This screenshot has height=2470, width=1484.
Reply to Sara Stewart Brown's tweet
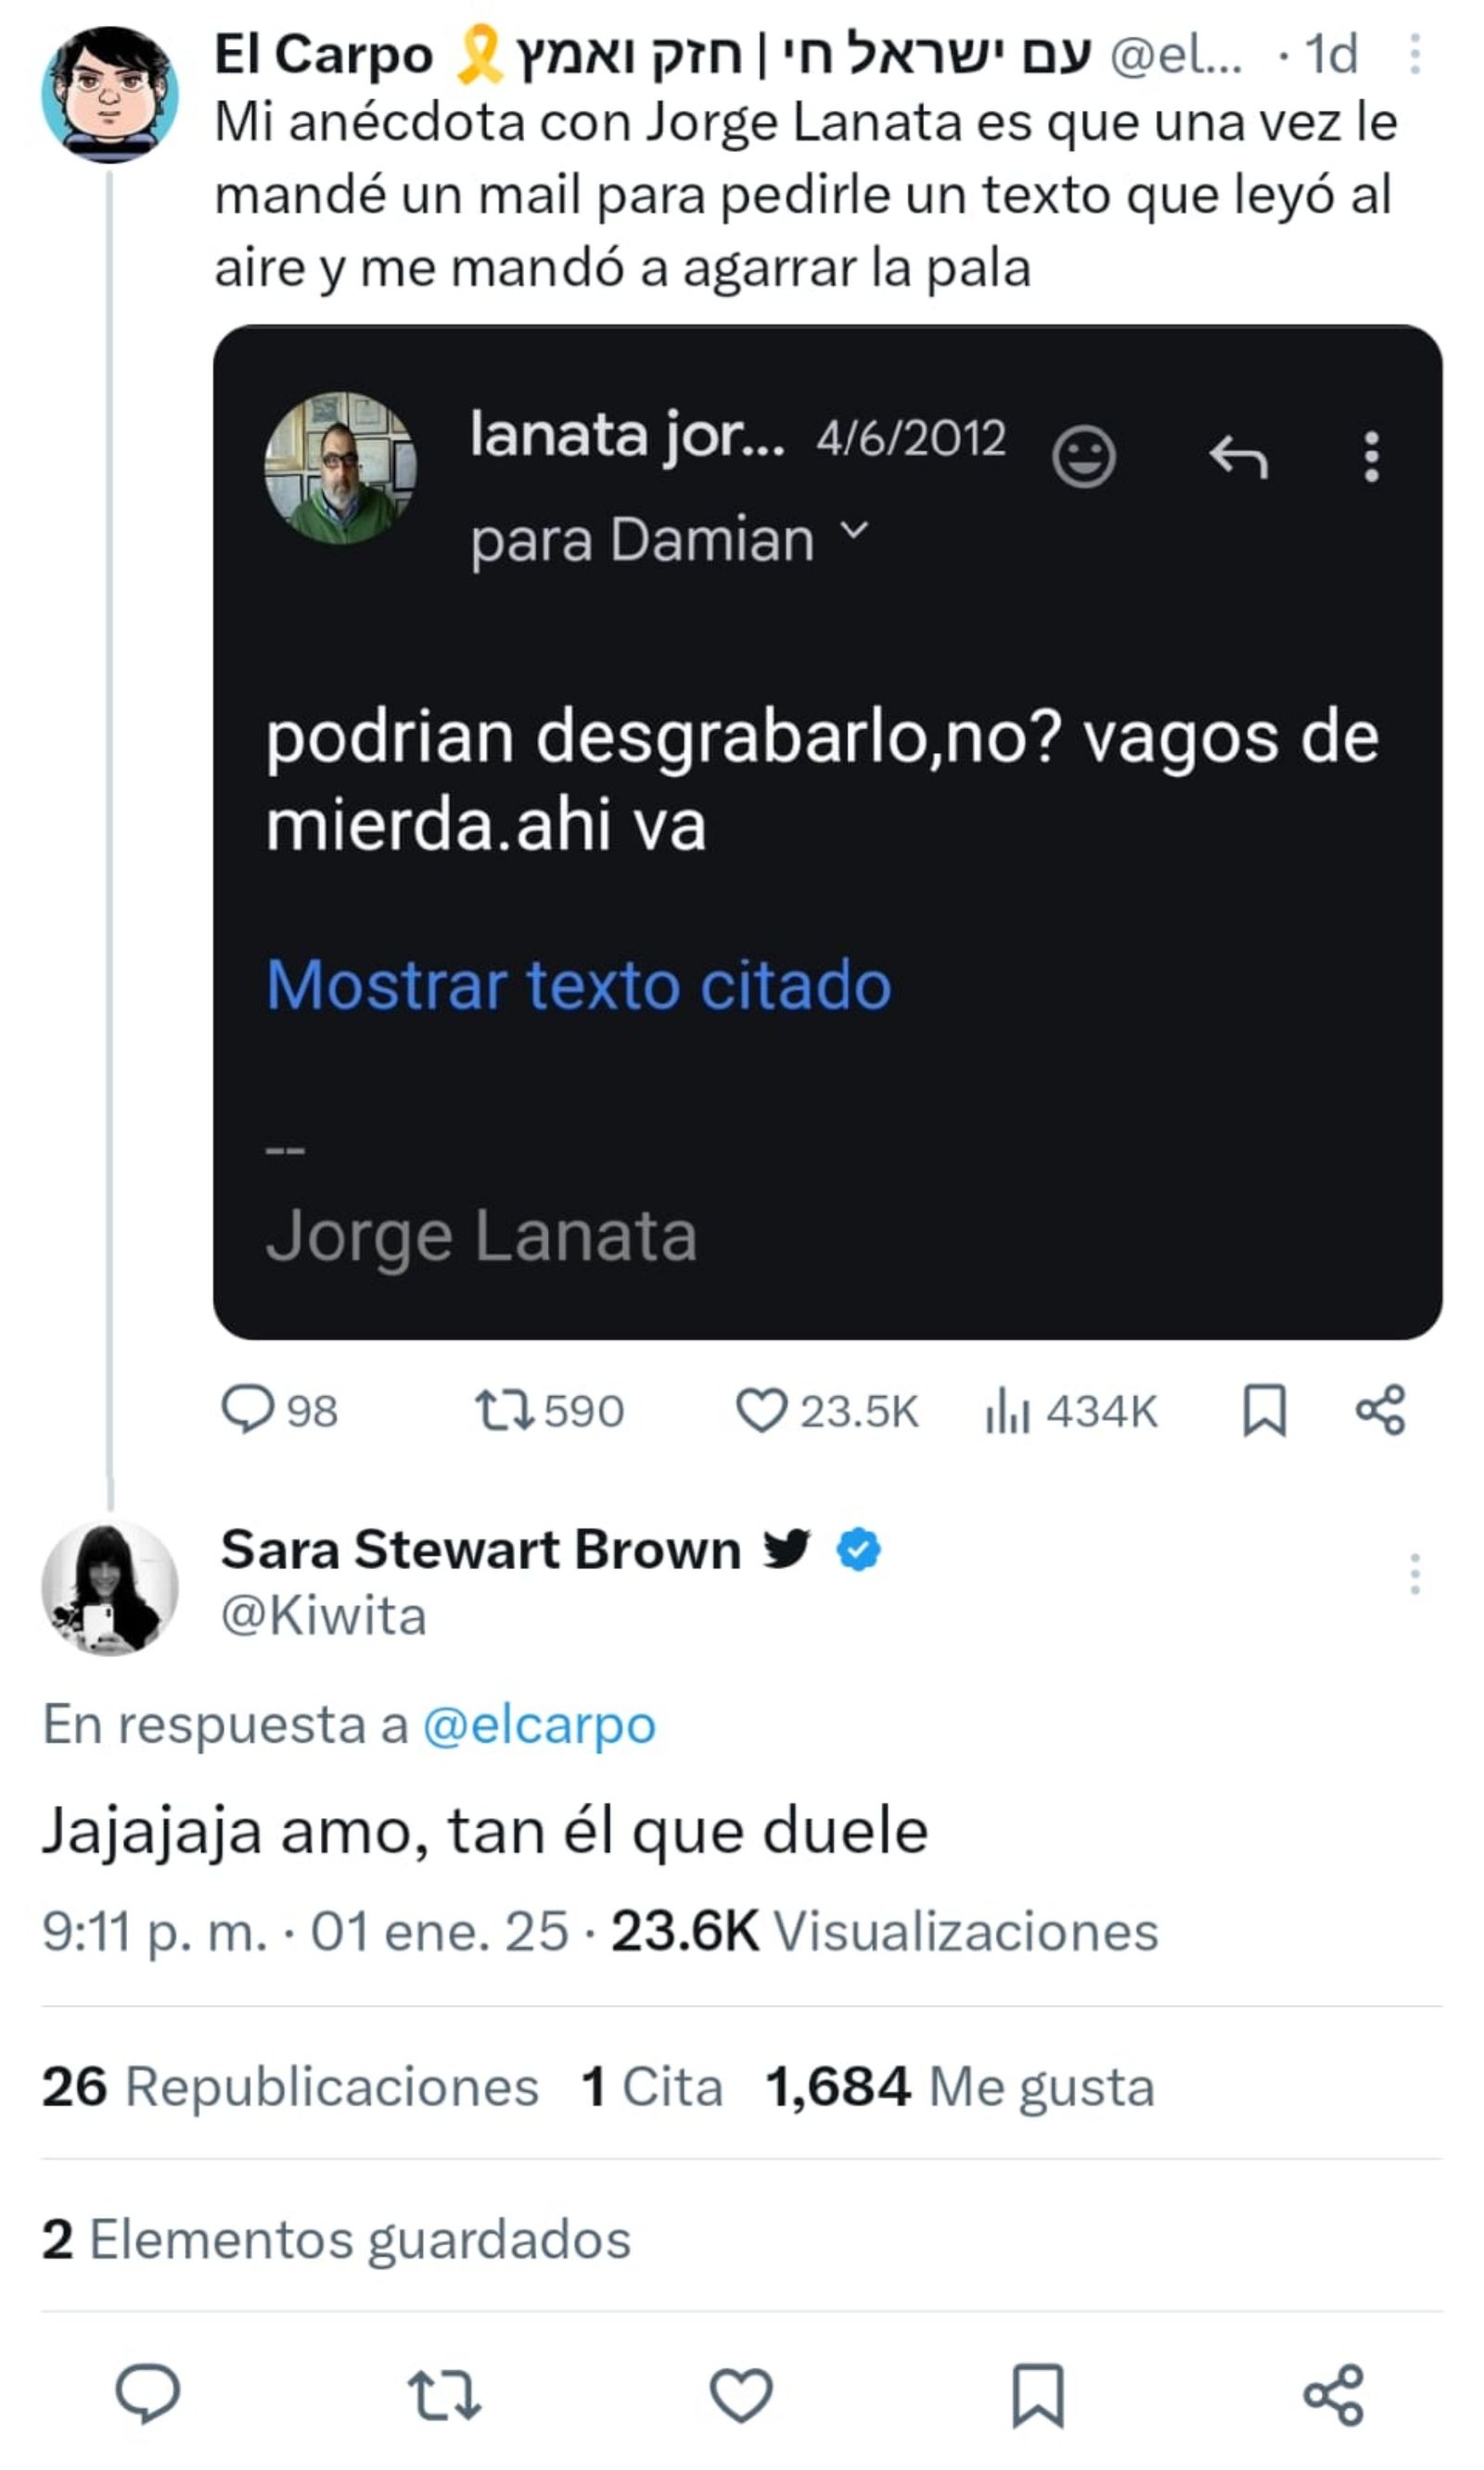tap(148, 2393)
